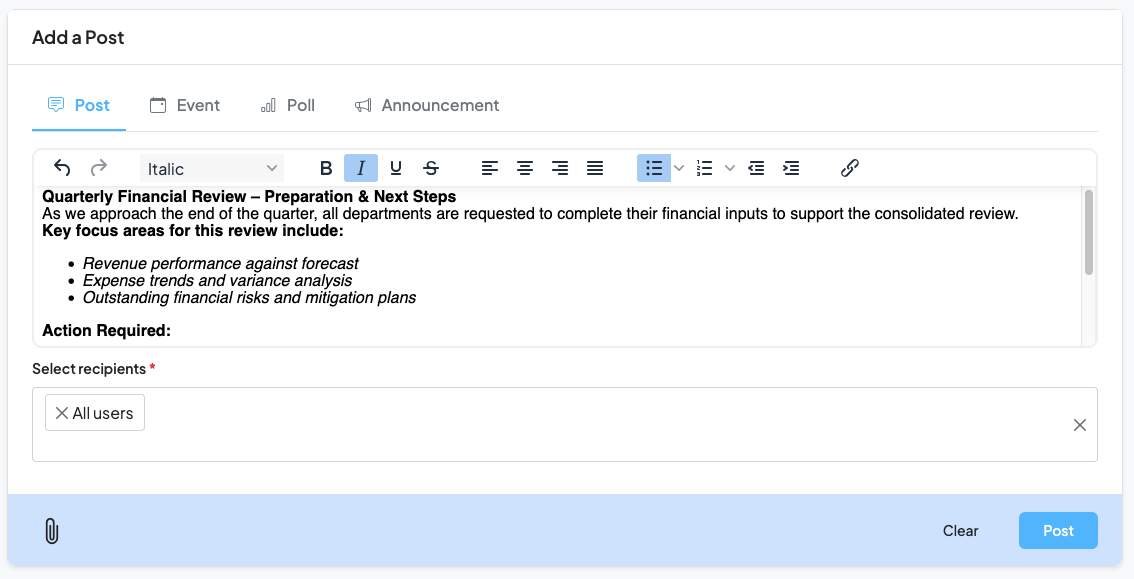
Task: Attach a file with the paperclip icon
Action: 52,531
